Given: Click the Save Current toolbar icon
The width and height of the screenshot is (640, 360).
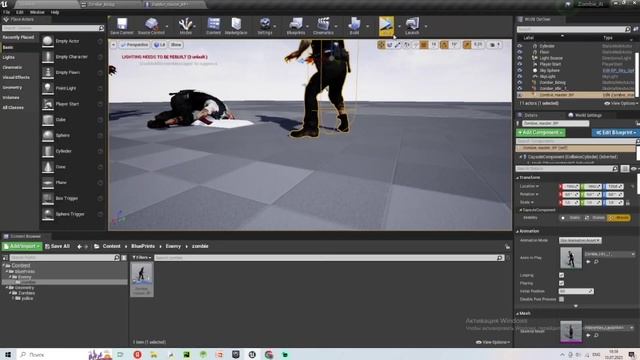Looking at the screenshot, I should click(x=122, y=26).
